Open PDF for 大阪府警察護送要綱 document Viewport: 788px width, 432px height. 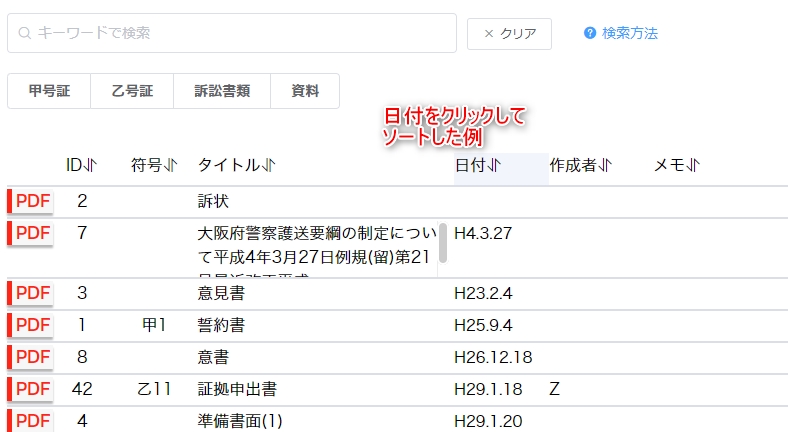point(31,233)
